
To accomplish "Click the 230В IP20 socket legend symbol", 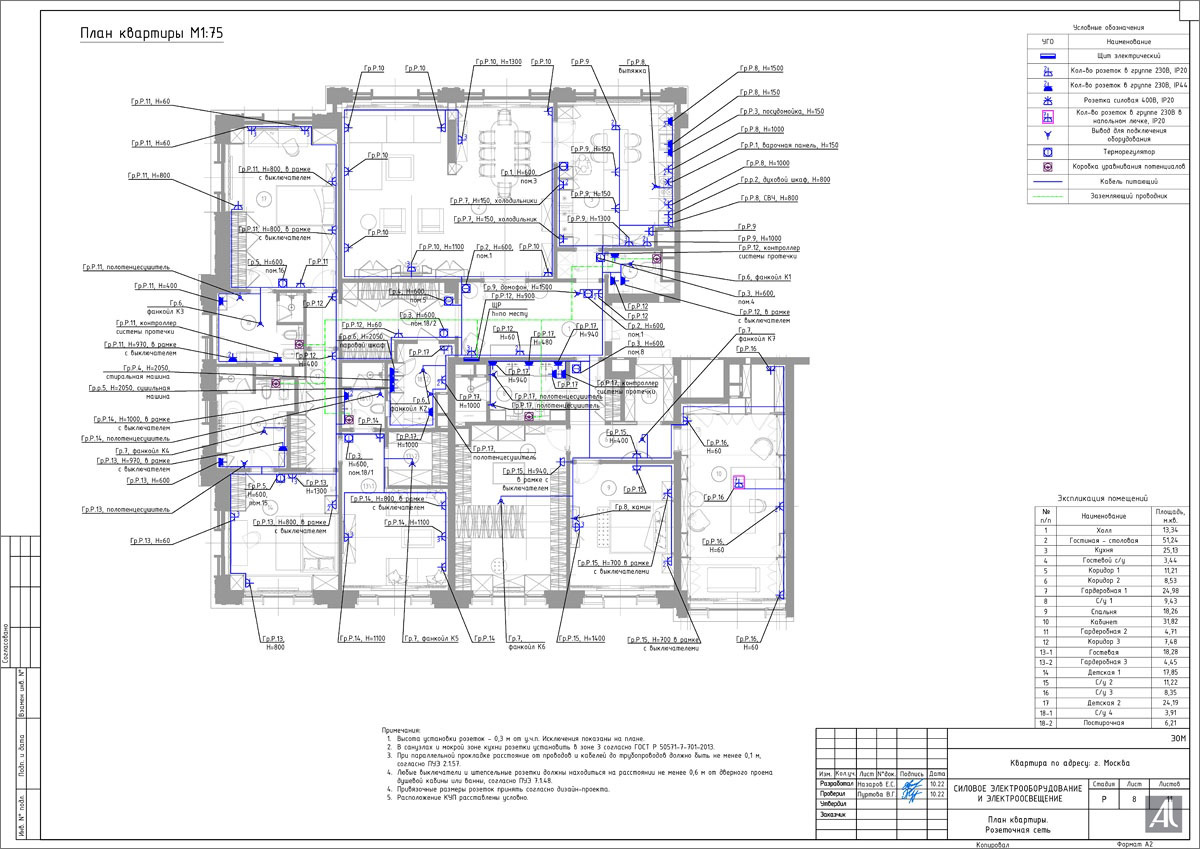I will pos(1047,72).
